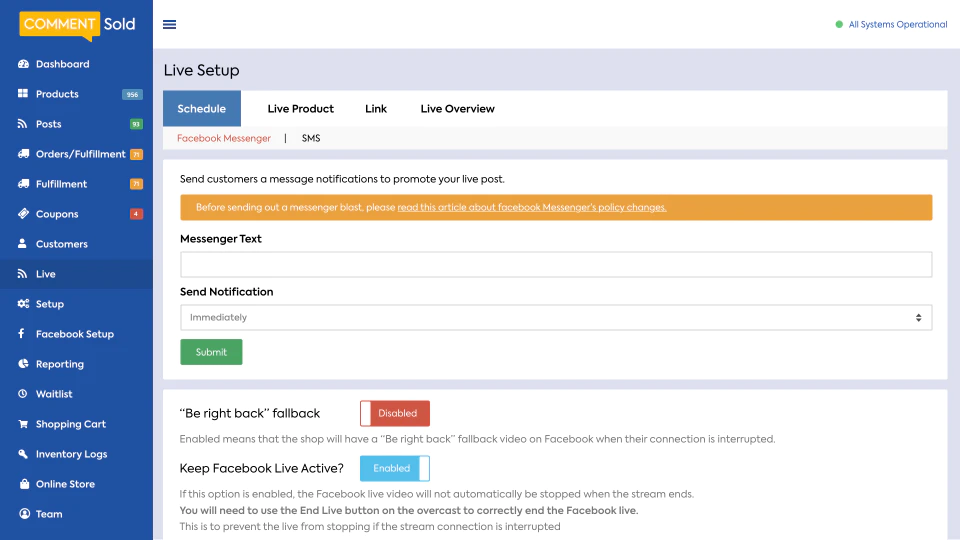The height and width of the screenshot is (540, 960).
Task: Click the Facebook Setup 'f' icon
Action: [21, 334]
